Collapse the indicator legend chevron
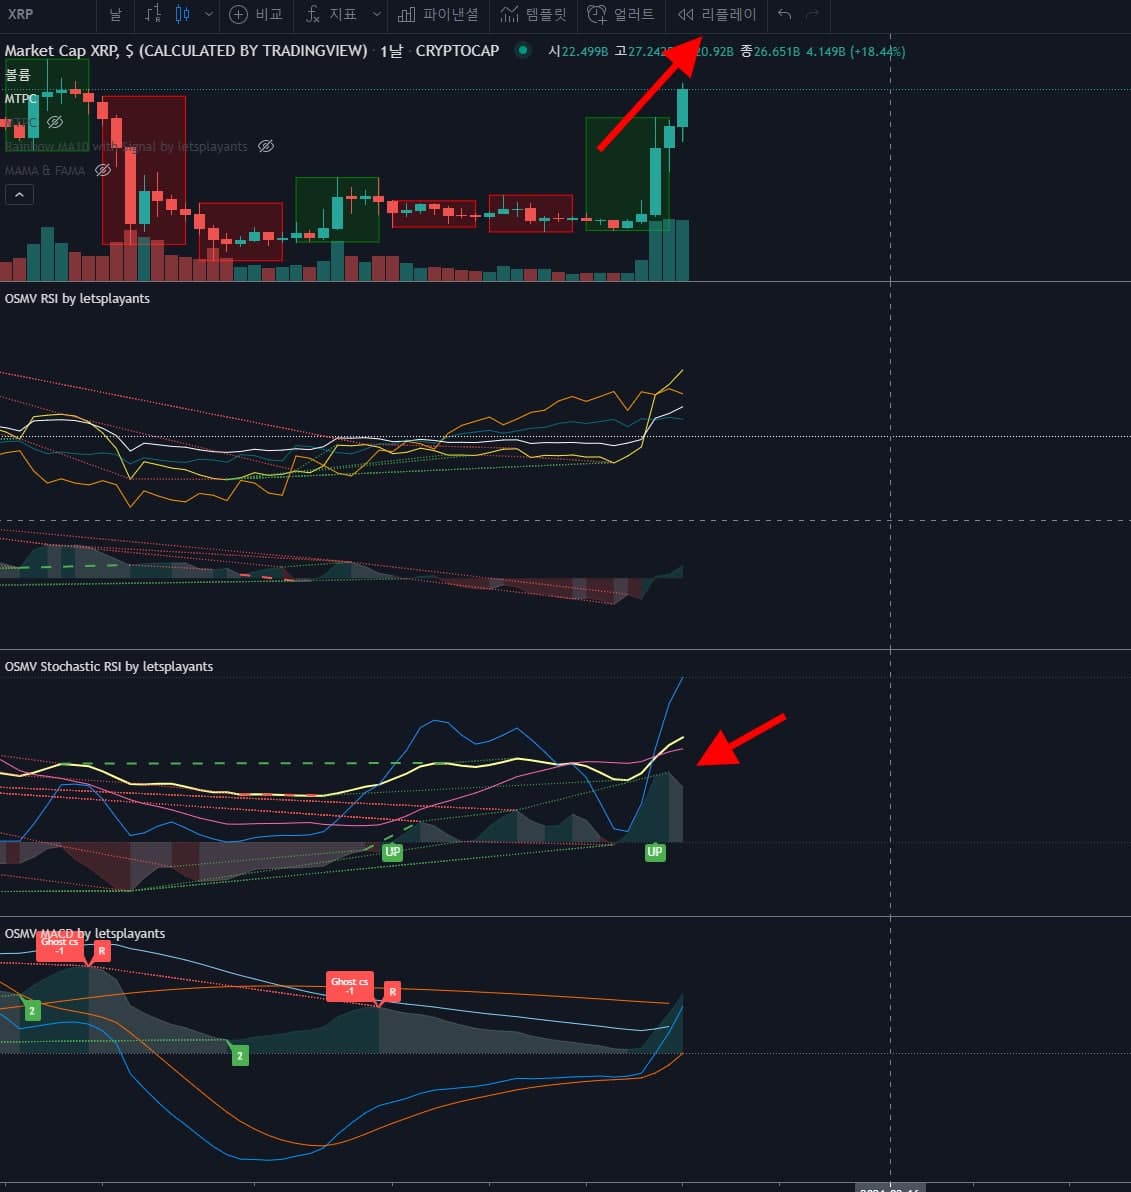The image size is (1131, 1192). click(19, 195)
